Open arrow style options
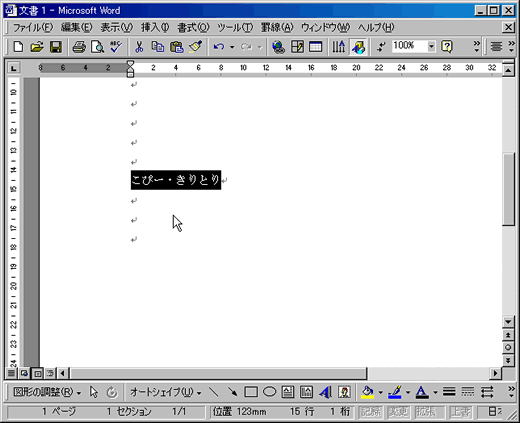 487,392
